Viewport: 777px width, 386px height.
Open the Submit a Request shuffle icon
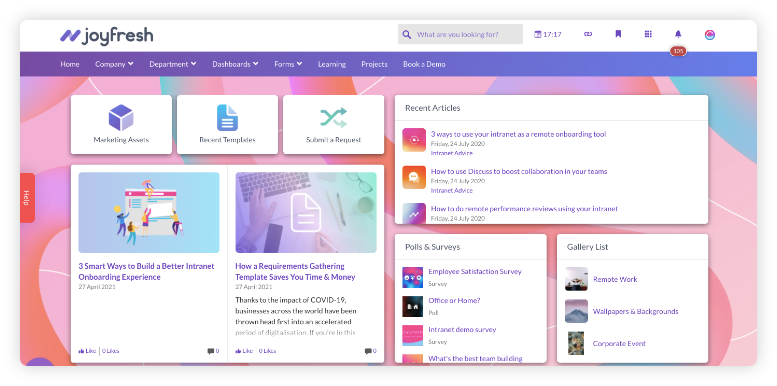pyautogui.click(x=333, y=118)
